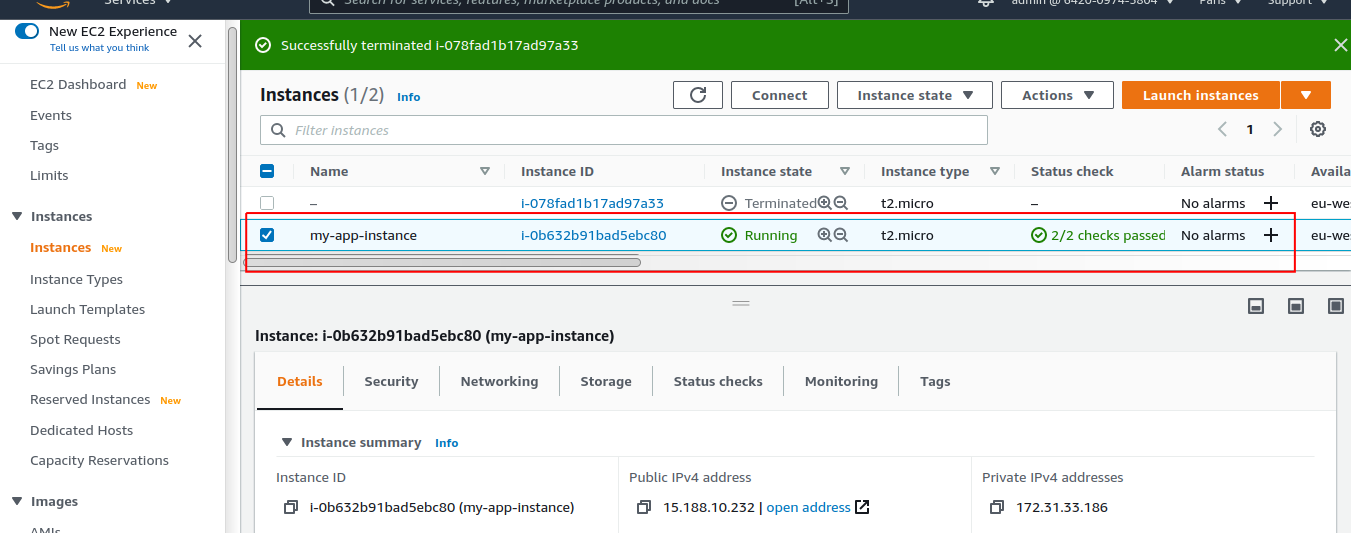Screen dimensions: 1351x533
Task: Uncheck the my-app-instance row checkbox
Action: 267,235
